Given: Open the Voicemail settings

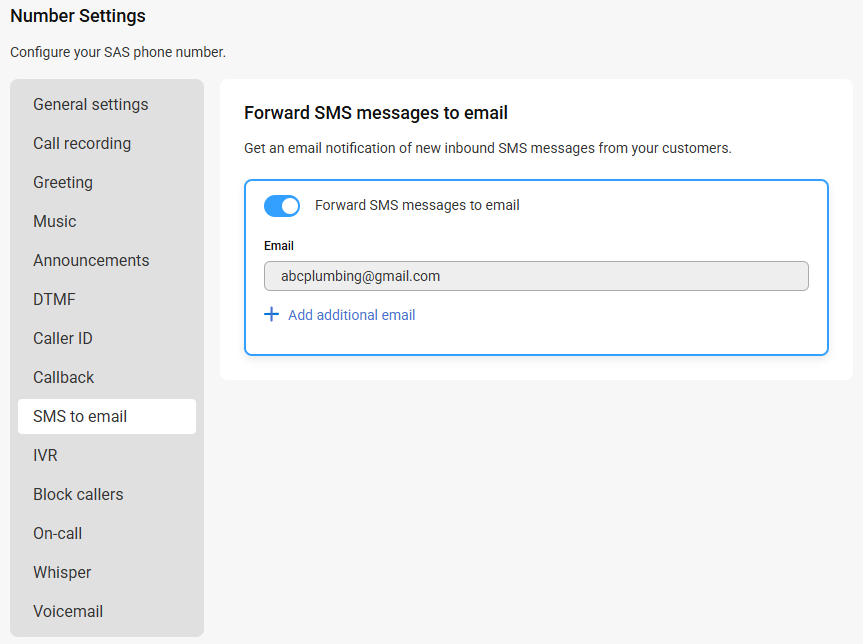Looking at the screenshot, I should (x=107, y=612).
